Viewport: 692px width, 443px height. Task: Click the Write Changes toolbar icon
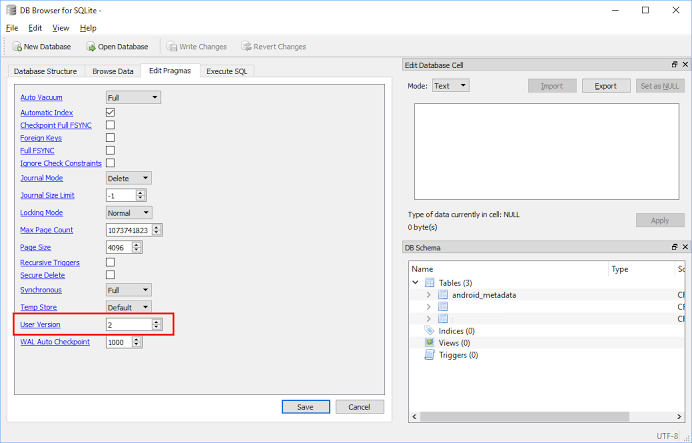click(171, 46)
